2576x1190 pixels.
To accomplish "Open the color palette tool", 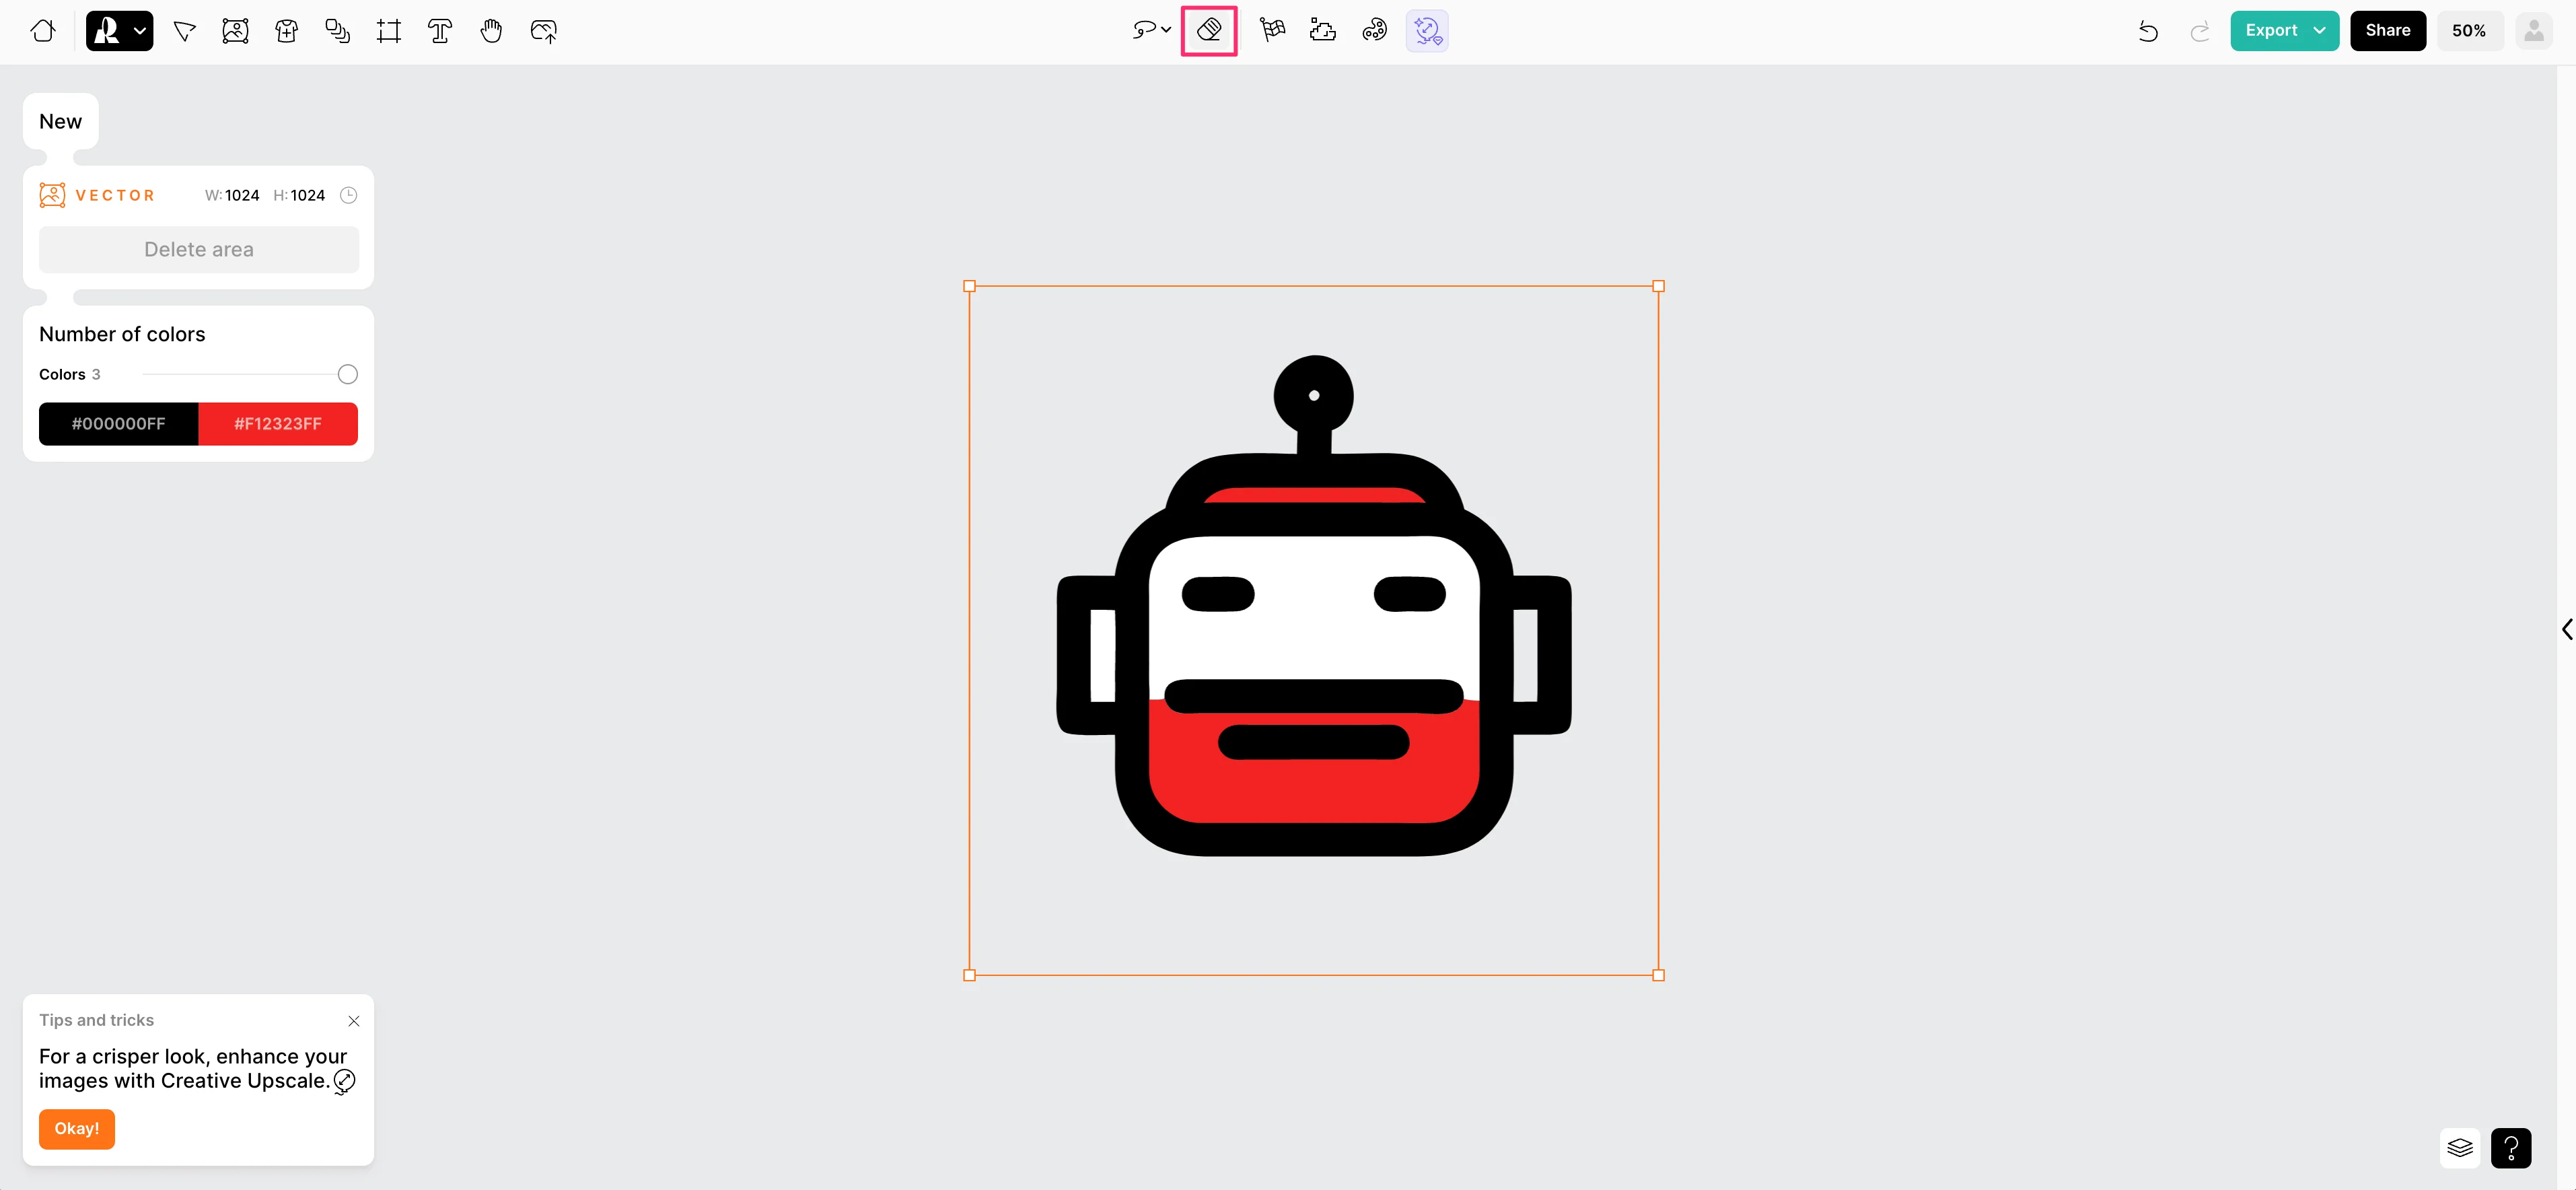I will pyautogui.click(x=1374, y=31).
